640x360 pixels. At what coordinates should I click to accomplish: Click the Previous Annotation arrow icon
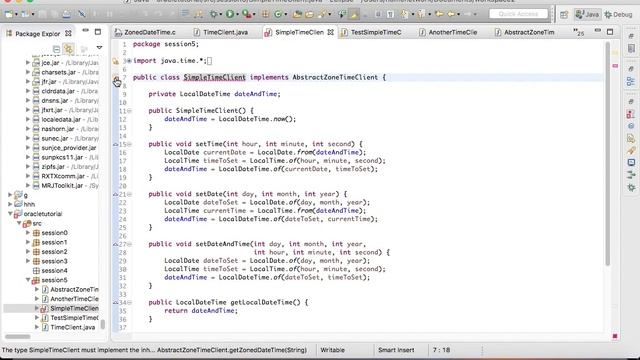click(x=420, y=14)
